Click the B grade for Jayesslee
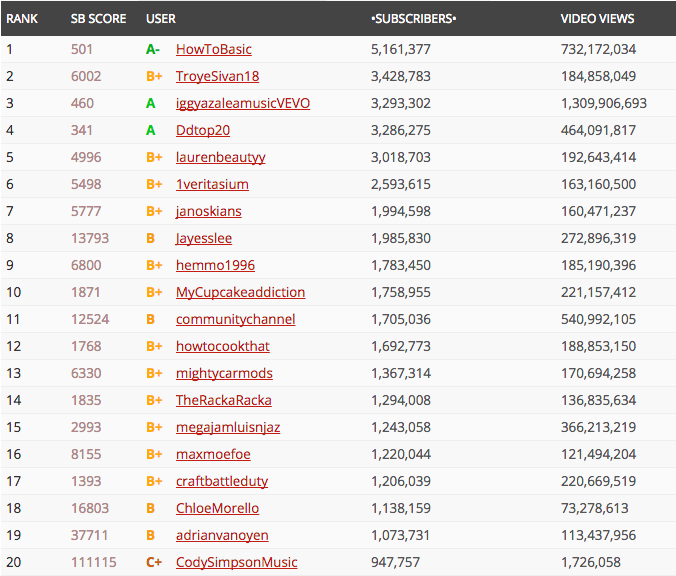Viewport: 676px width, 576px height. coord(150,238)
